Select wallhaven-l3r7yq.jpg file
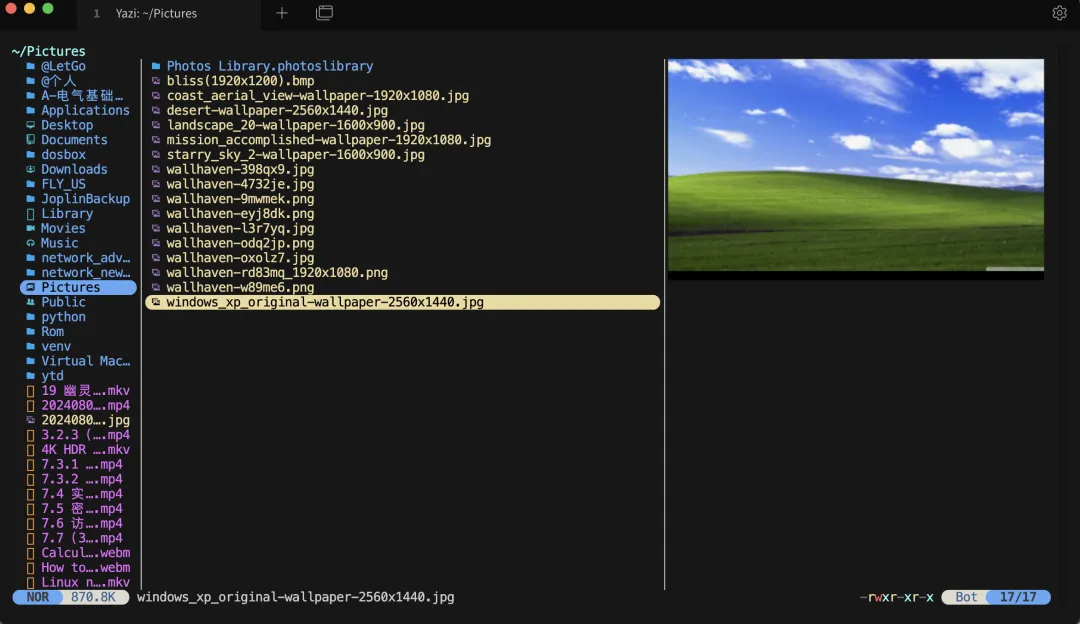Image resolution: width=1080 pixels, height=624 pixels. pyautogui.click(x=240, y=229)
